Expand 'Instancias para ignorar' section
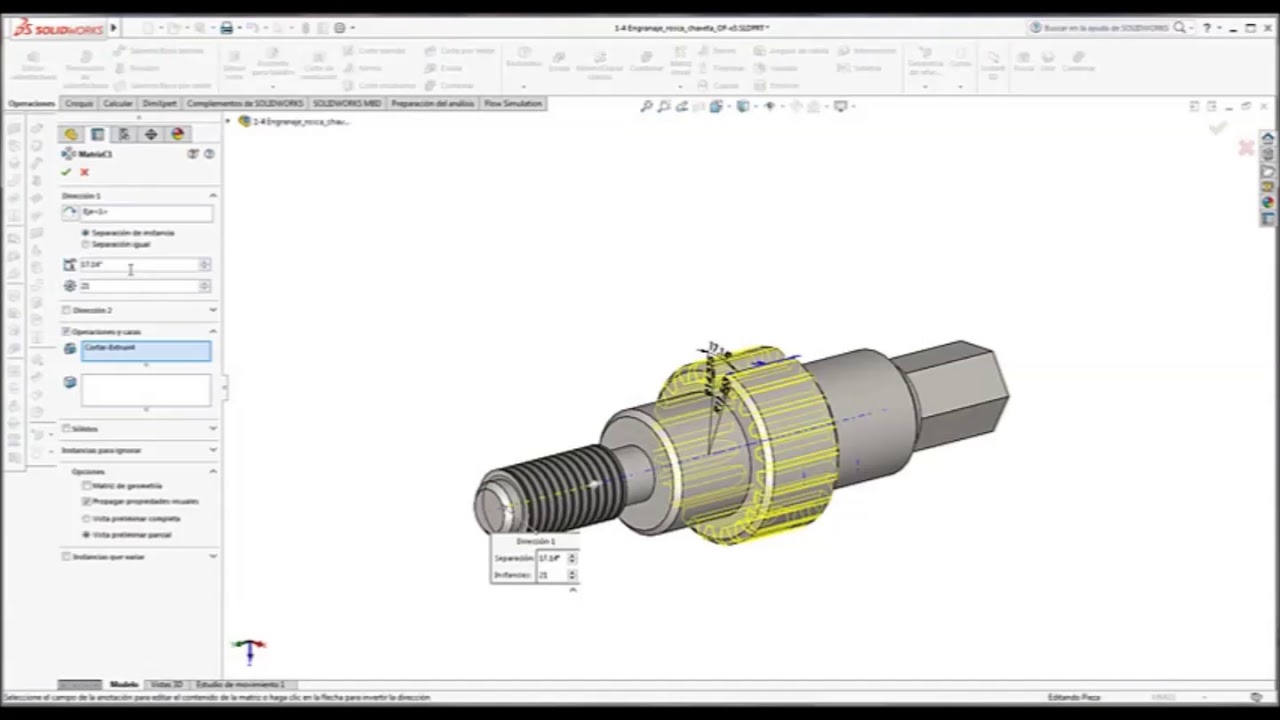 coord(213,450)
